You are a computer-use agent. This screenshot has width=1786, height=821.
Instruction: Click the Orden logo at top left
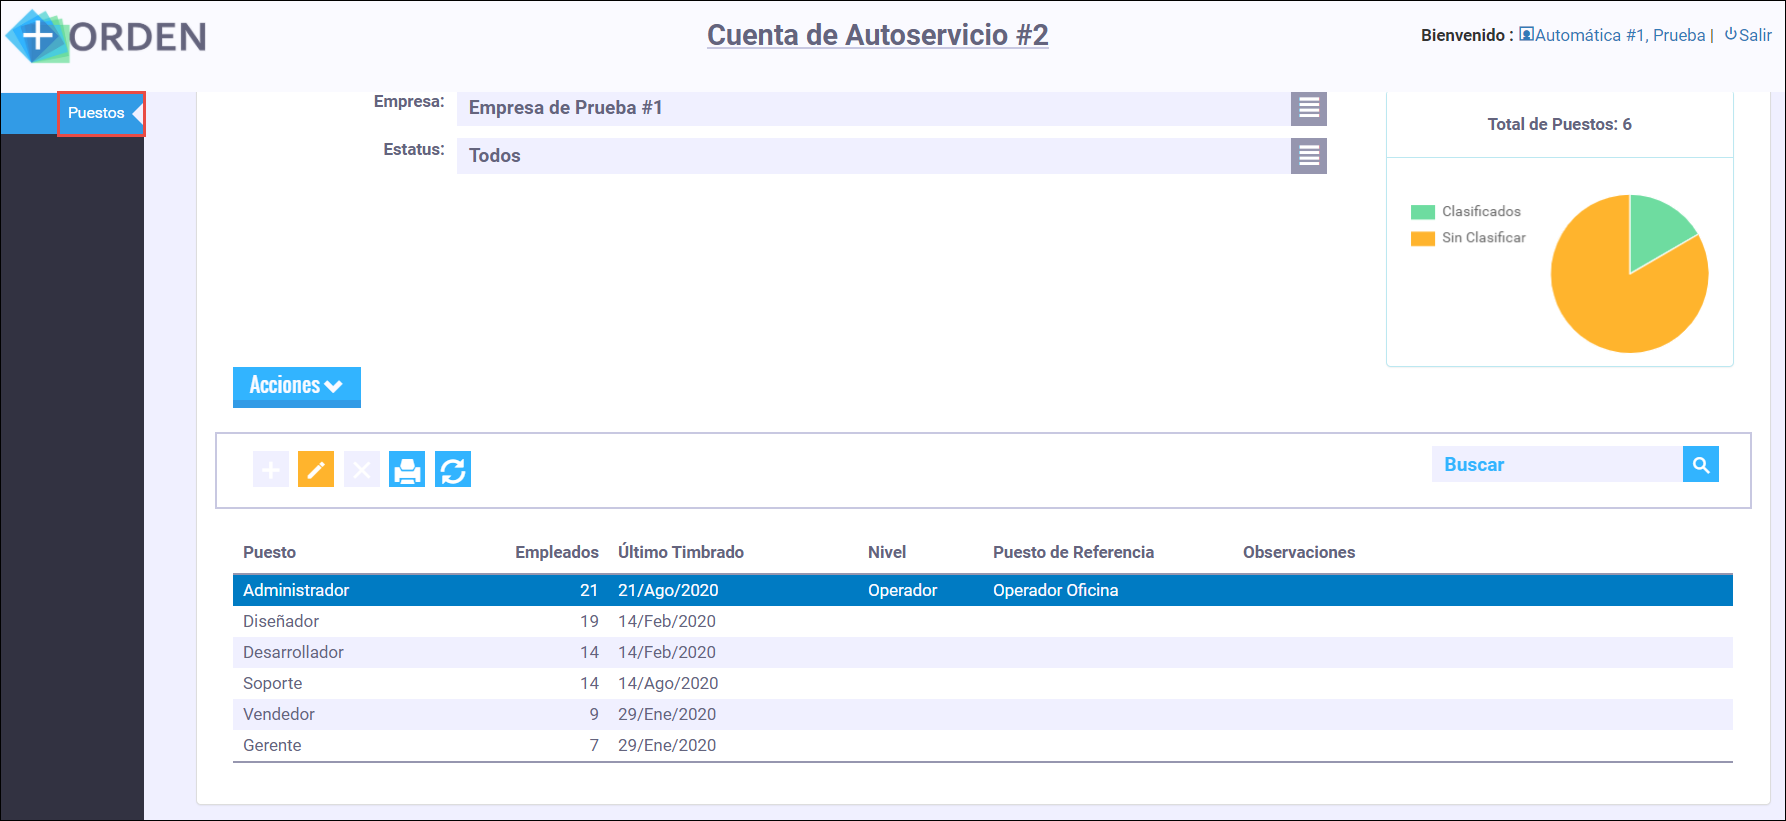106,36
